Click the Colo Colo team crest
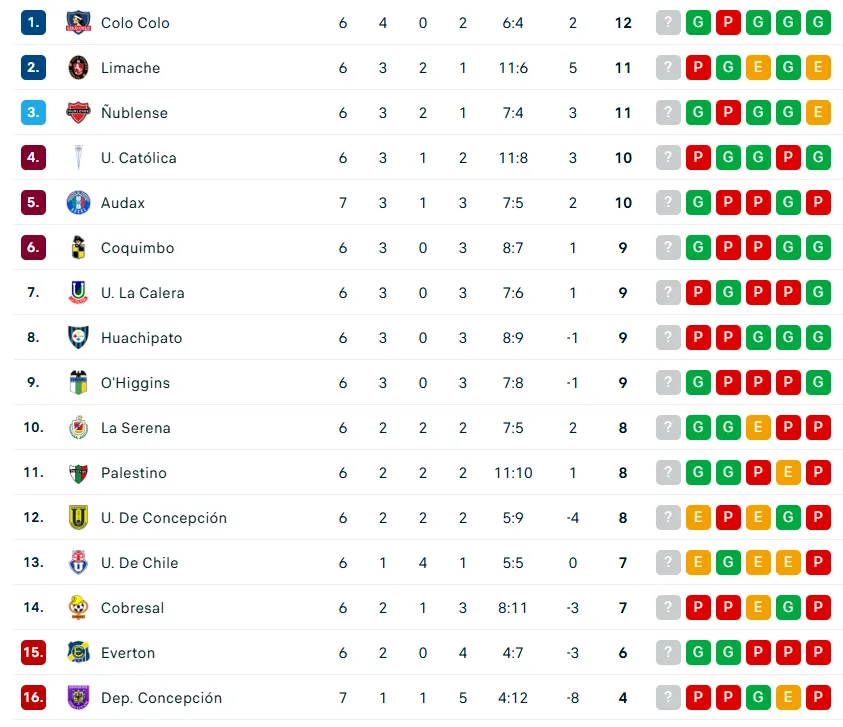 point(77,22)
